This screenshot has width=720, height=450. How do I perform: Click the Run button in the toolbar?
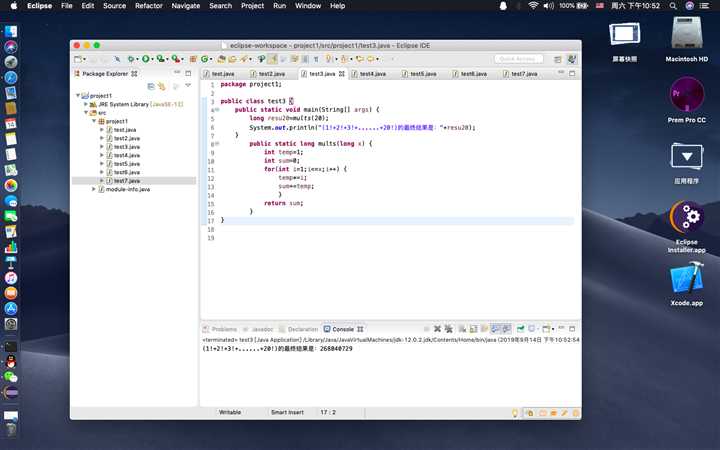[145, 59]
